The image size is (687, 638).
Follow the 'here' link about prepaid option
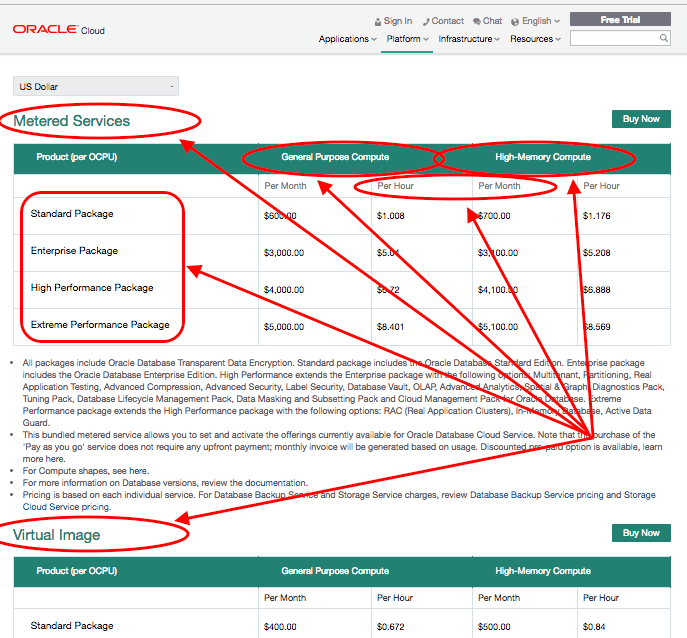click(x=54, y=459)
